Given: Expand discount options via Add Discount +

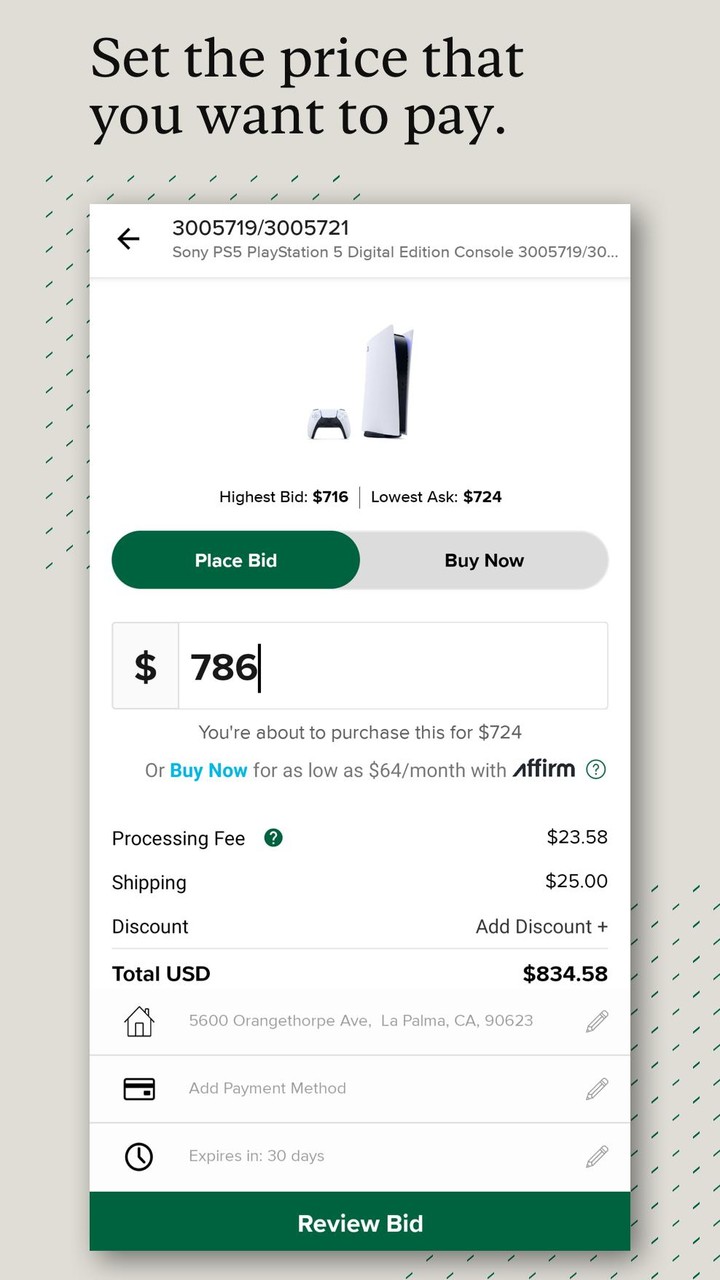Looking at the screenshot, I should [541, 926].
